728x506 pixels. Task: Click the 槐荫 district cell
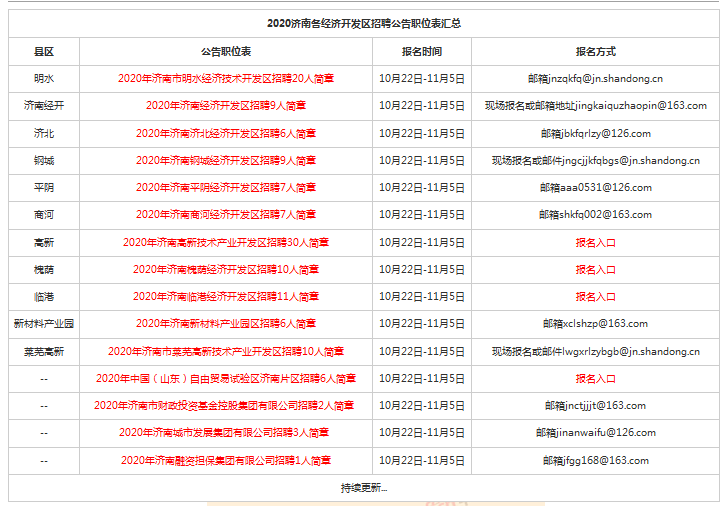(x=44, y=269)
